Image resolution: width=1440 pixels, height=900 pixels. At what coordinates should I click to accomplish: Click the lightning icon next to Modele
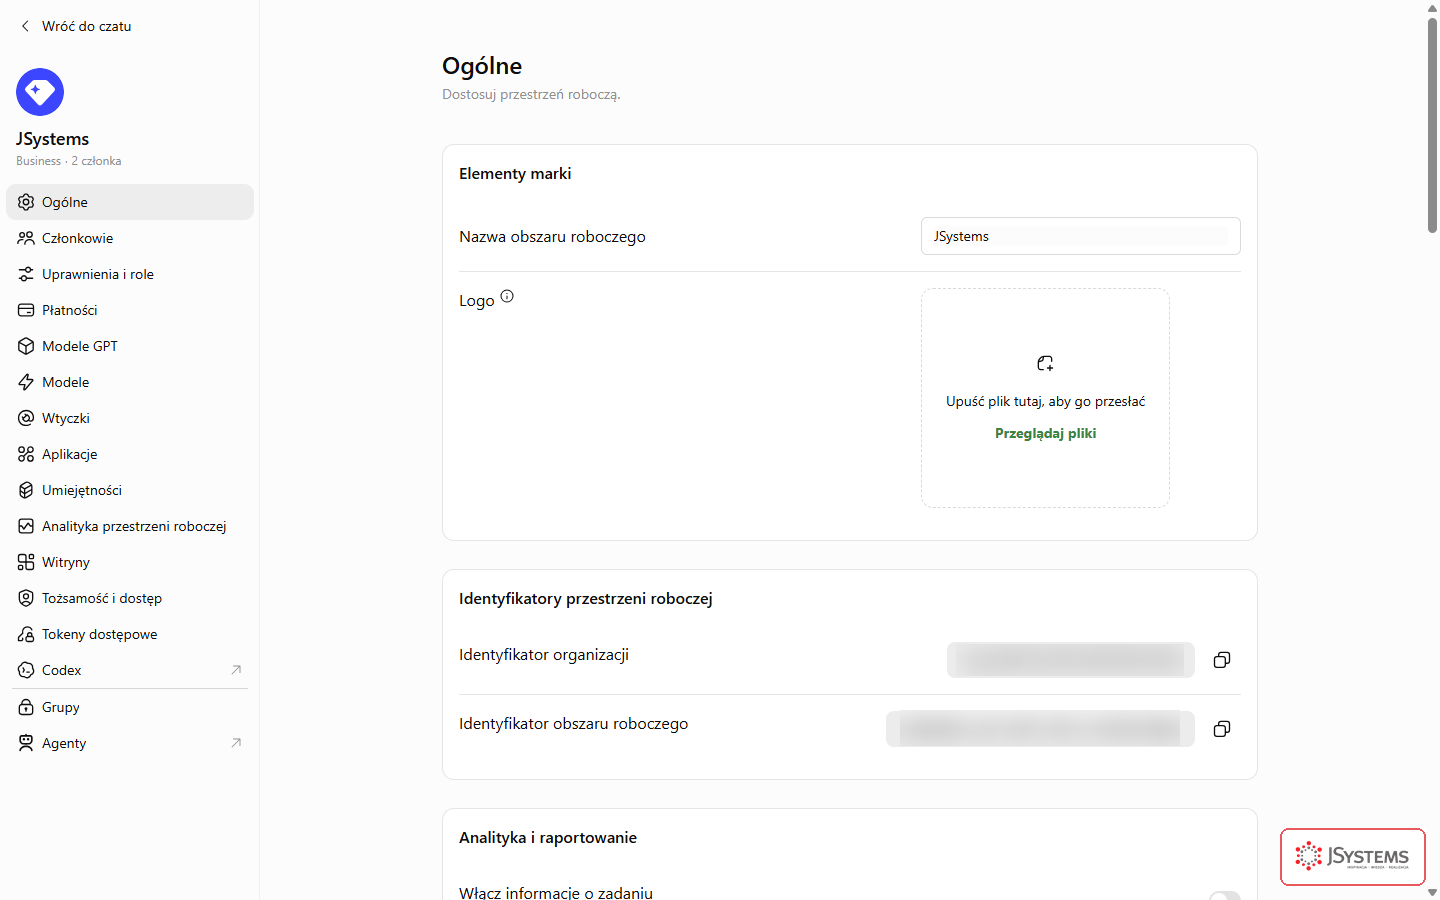(x=26, y=382)
